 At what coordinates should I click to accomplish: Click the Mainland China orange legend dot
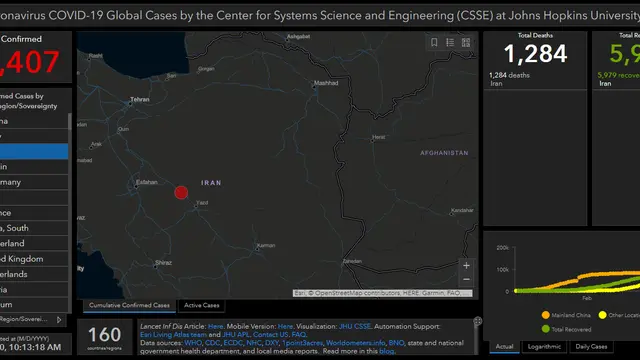(x=545, y=315)
